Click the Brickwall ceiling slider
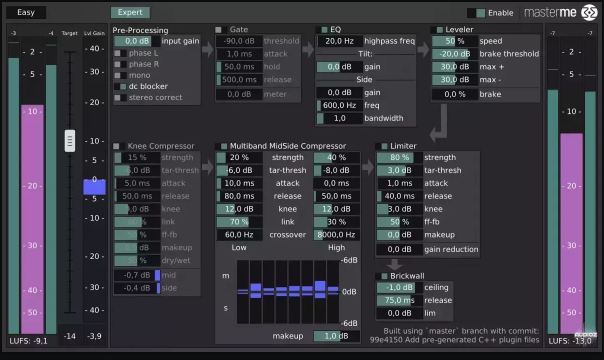604x360 pixels. pyautogui.click(x=399, y=288)
